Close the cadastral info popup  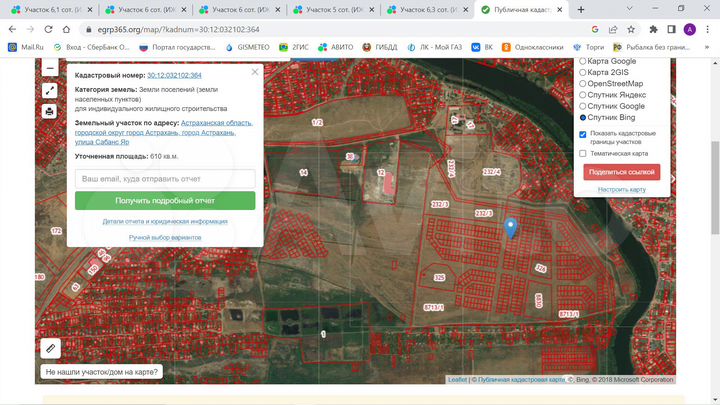point(255,71)
